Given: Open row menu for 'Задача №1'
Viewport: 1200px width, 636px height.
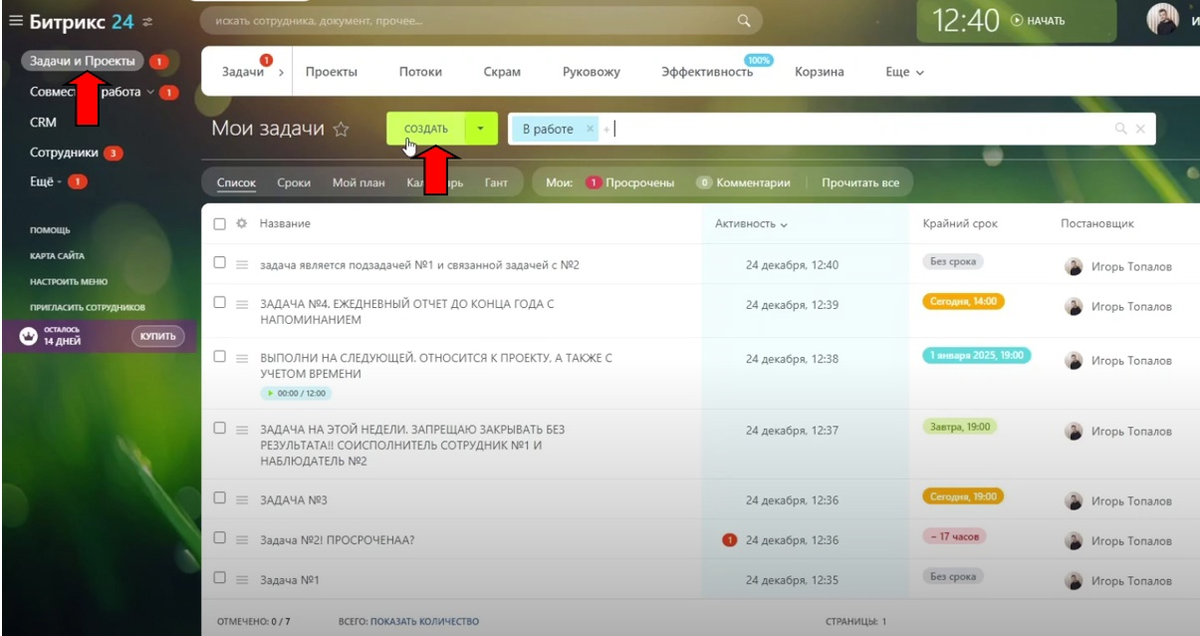Looking at the screenshot, I should (x=242, y=579).
